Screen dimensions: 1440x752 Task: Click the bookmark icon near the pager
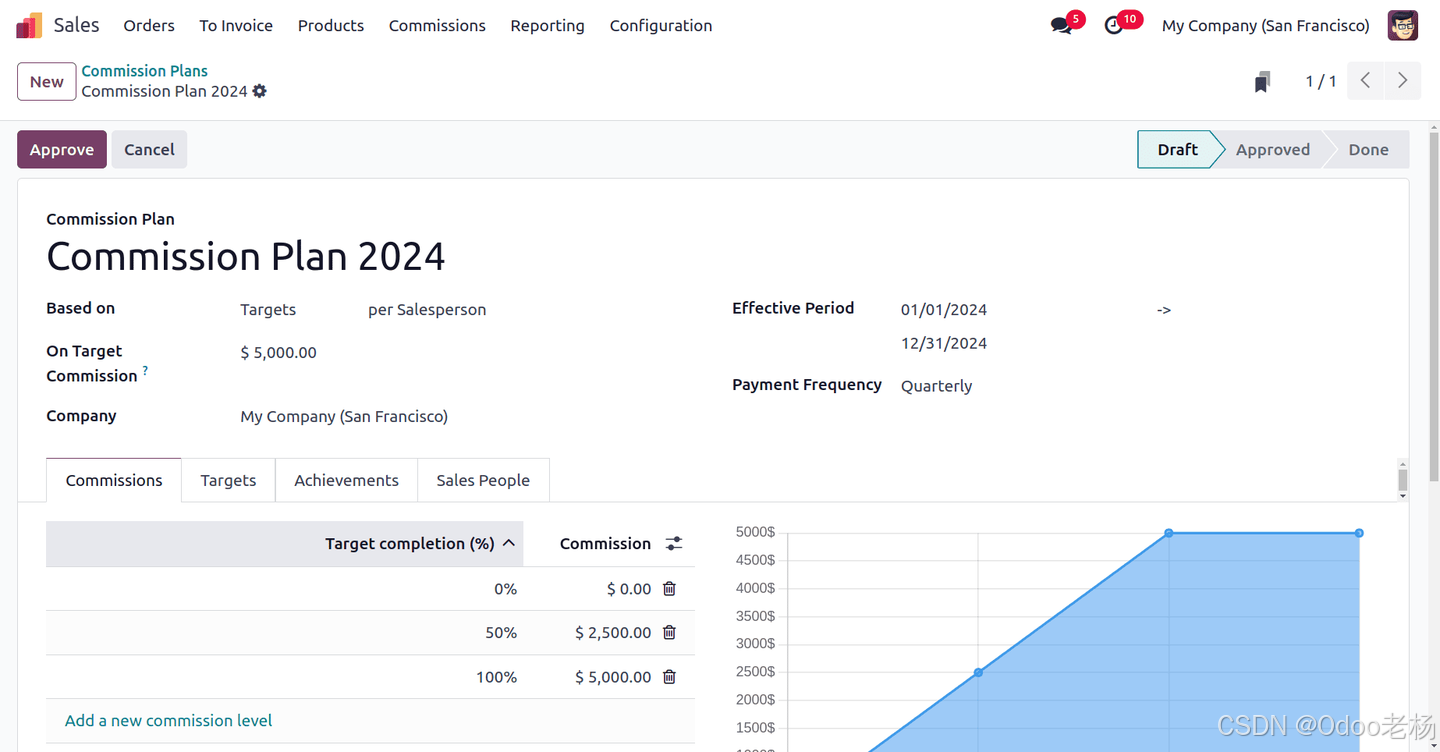[1262, 82]
